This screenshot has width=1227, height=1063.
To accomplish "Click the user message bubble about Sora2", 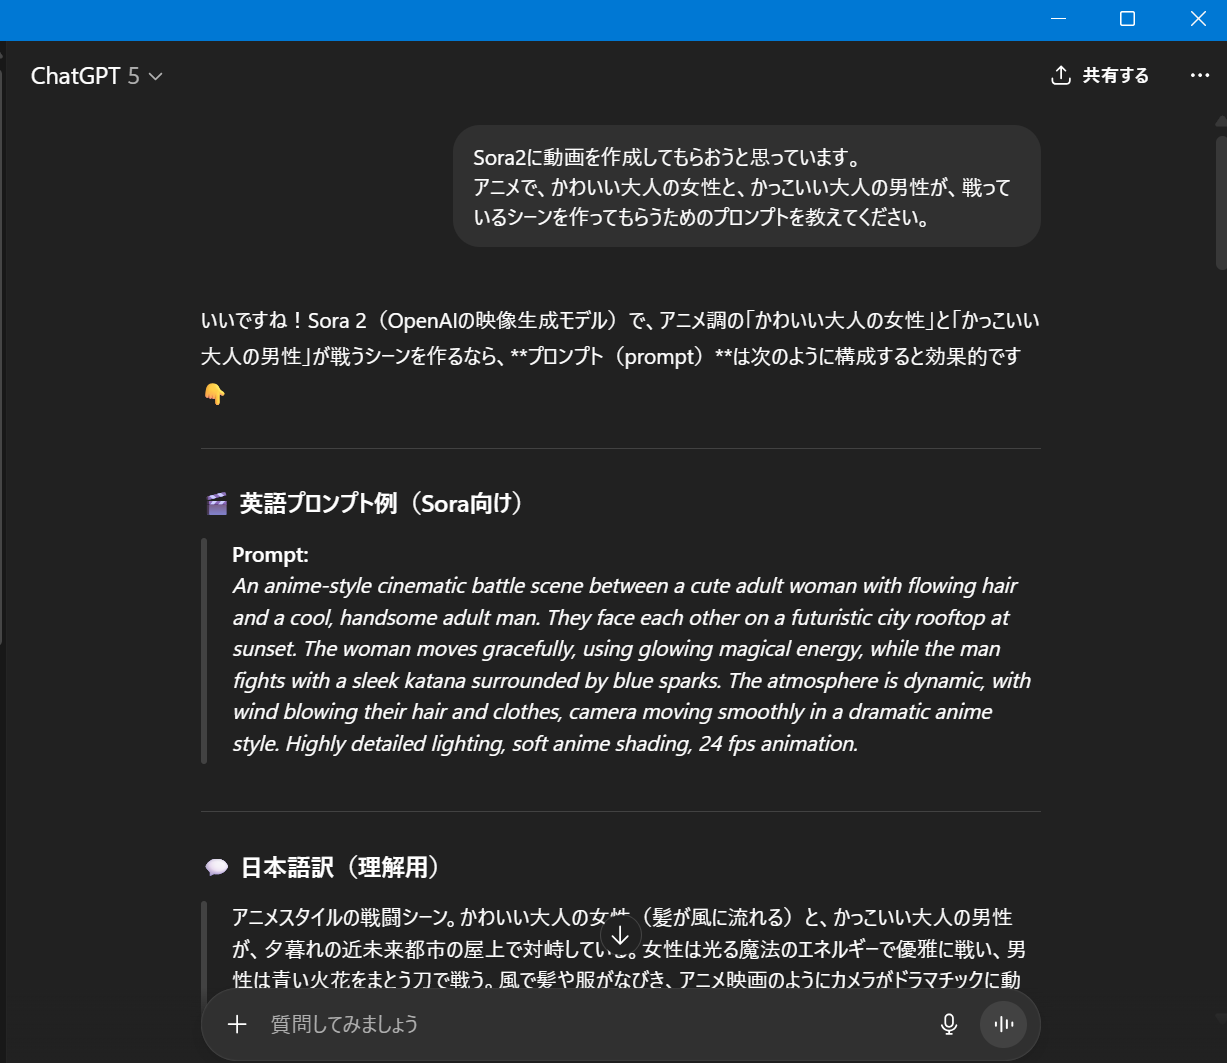I will (x=746, y=186).
